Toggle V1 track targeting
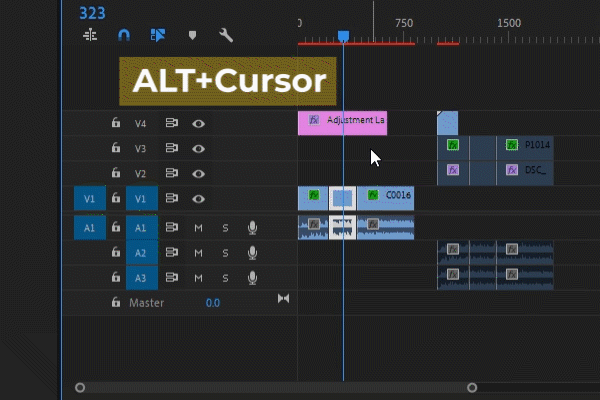This screenshot has width=600, height=400. [x=142, y=199]
